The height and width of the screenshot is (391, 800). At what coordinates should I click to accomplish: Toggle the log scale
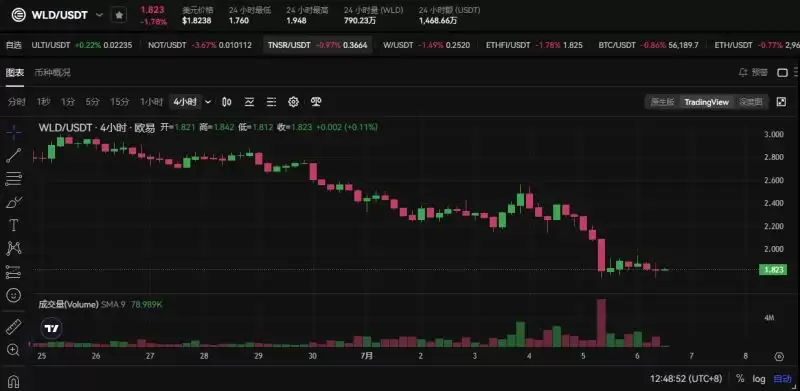tap(759, 379)
